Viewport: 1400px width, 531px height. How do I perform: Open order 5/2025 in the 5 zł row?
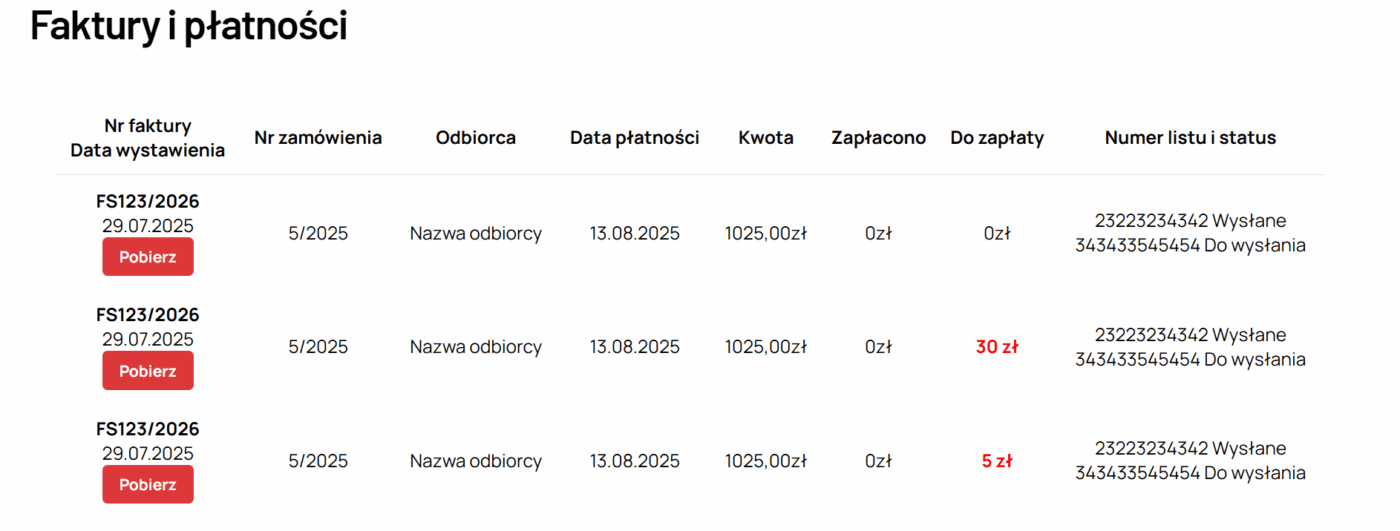tap(317, 461)
